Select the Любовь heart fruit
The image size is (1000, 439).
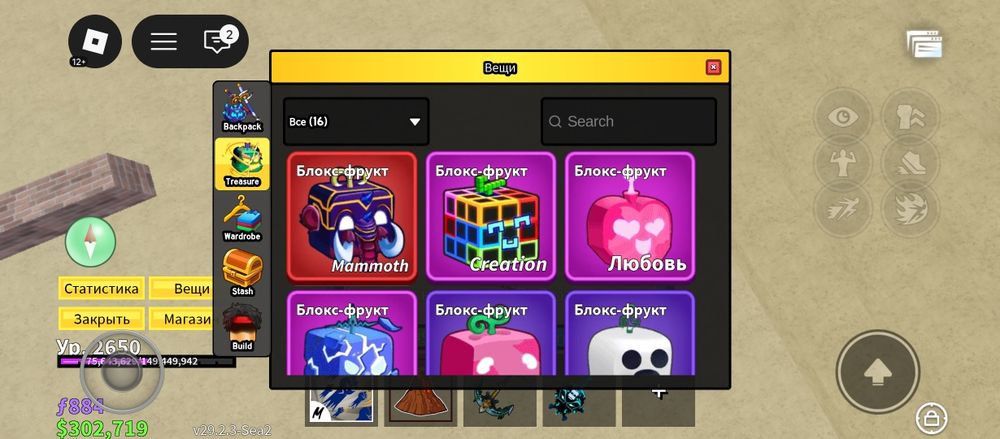[x=630, y=216]
